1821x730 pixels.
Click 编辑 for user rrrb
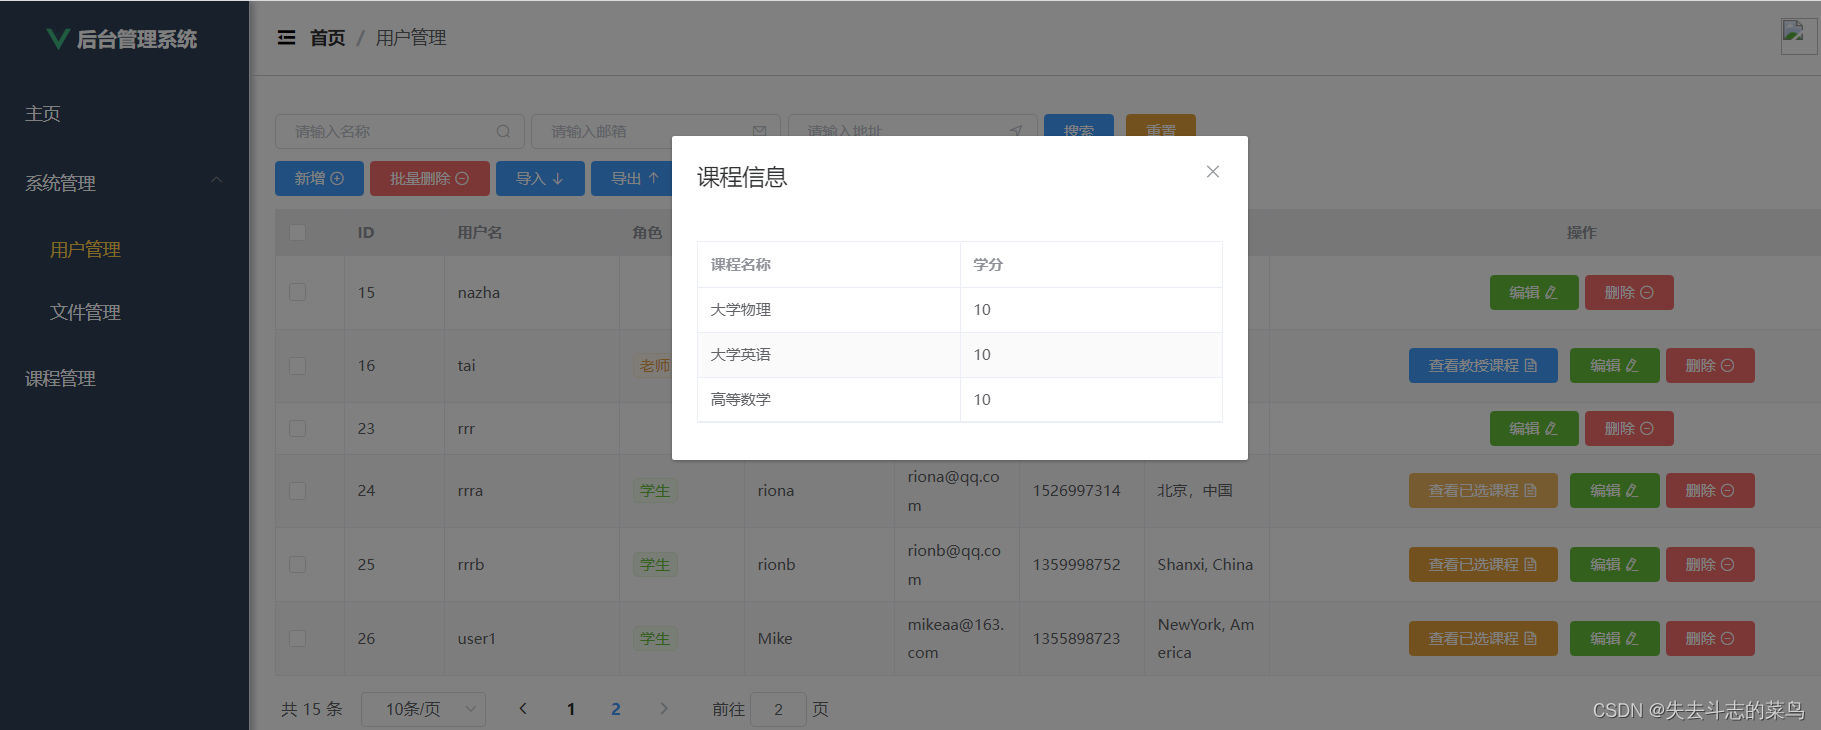[1614, 565]
